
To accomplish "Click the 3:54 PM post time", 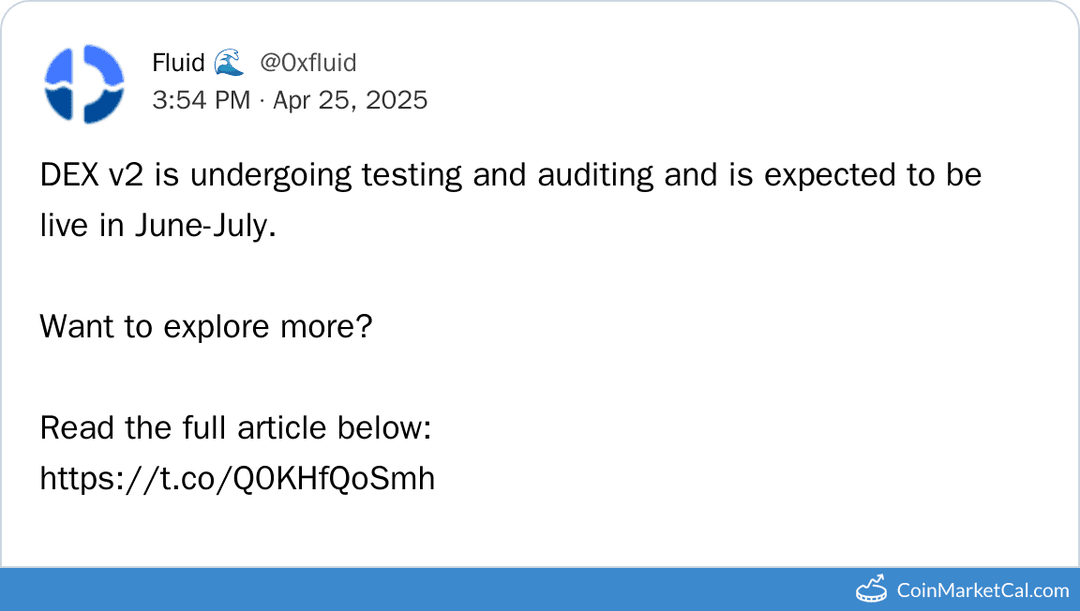I will point(201,100).
